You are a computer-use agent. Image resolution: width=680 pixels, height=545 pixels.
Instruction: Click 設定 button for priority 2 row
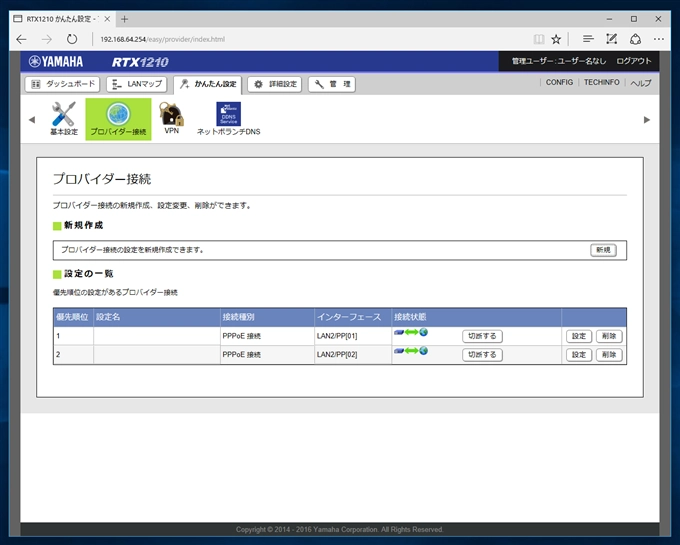tap(579, 355)
